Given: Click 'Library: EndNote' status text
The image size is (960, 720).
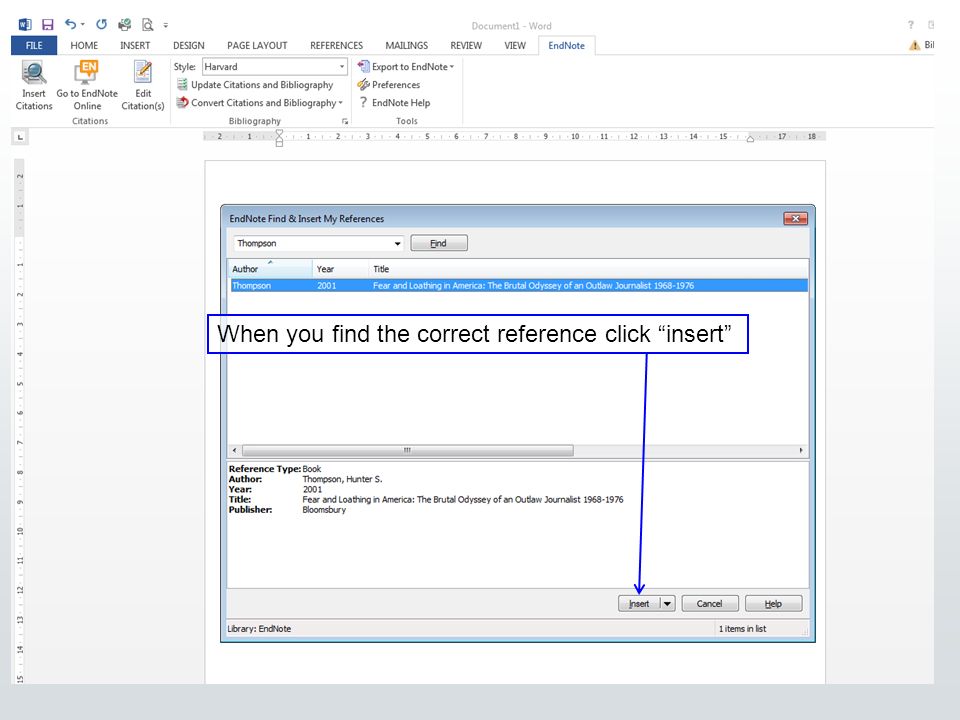Looking at the screenshot, I should [259, 629].
